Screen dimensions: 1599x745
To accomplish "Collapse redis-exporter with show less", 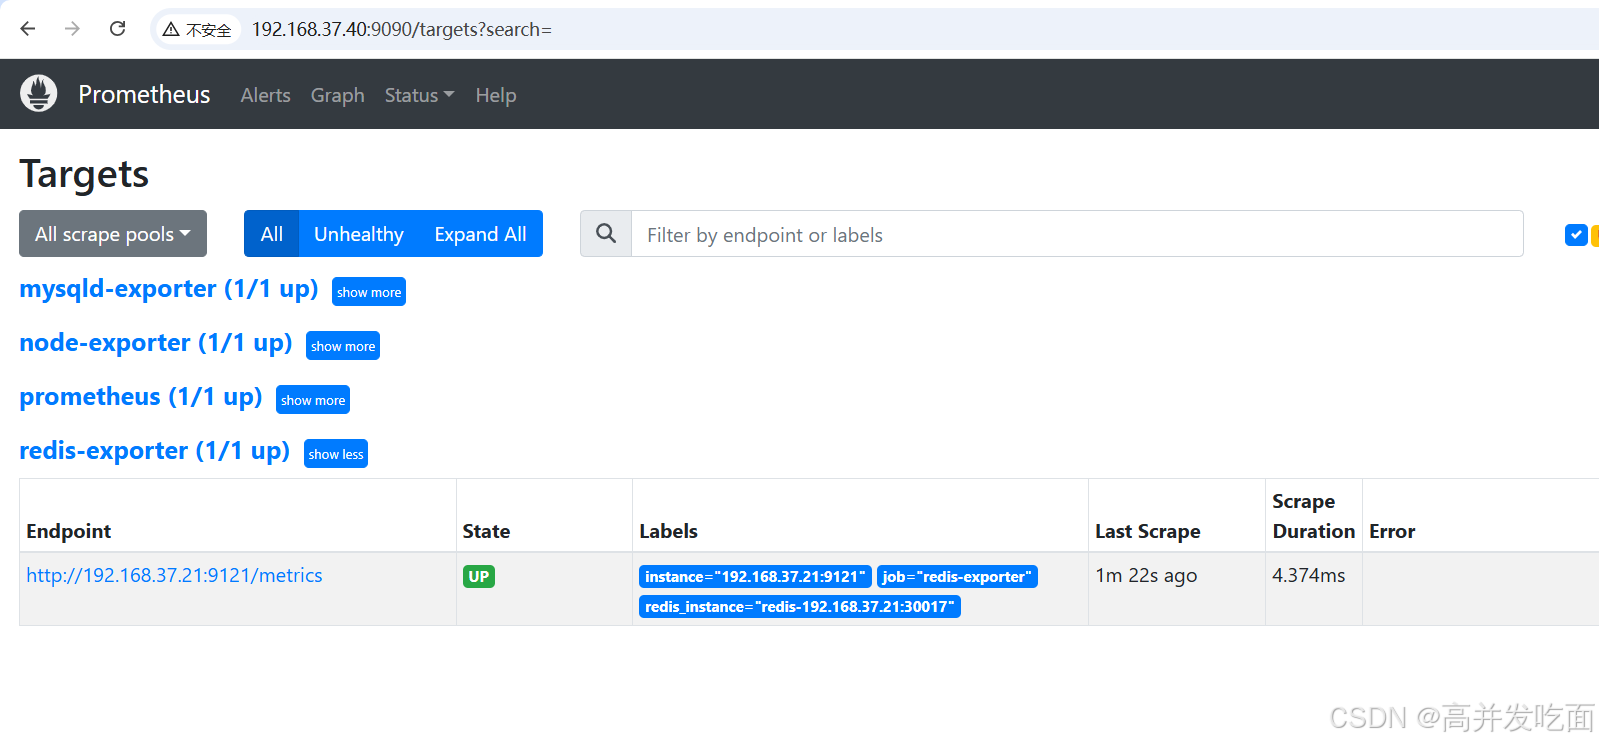I will click(x=336, y=454).
